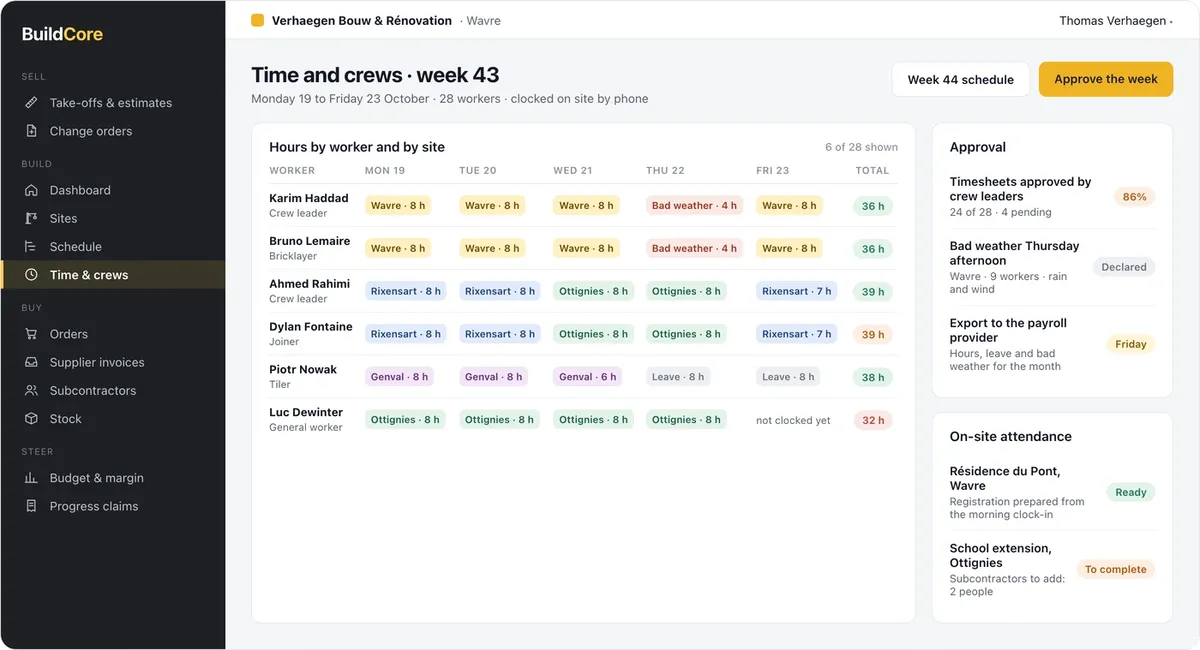
Task: Click the Friday payroll export badge
Action: pos(1131,344)
